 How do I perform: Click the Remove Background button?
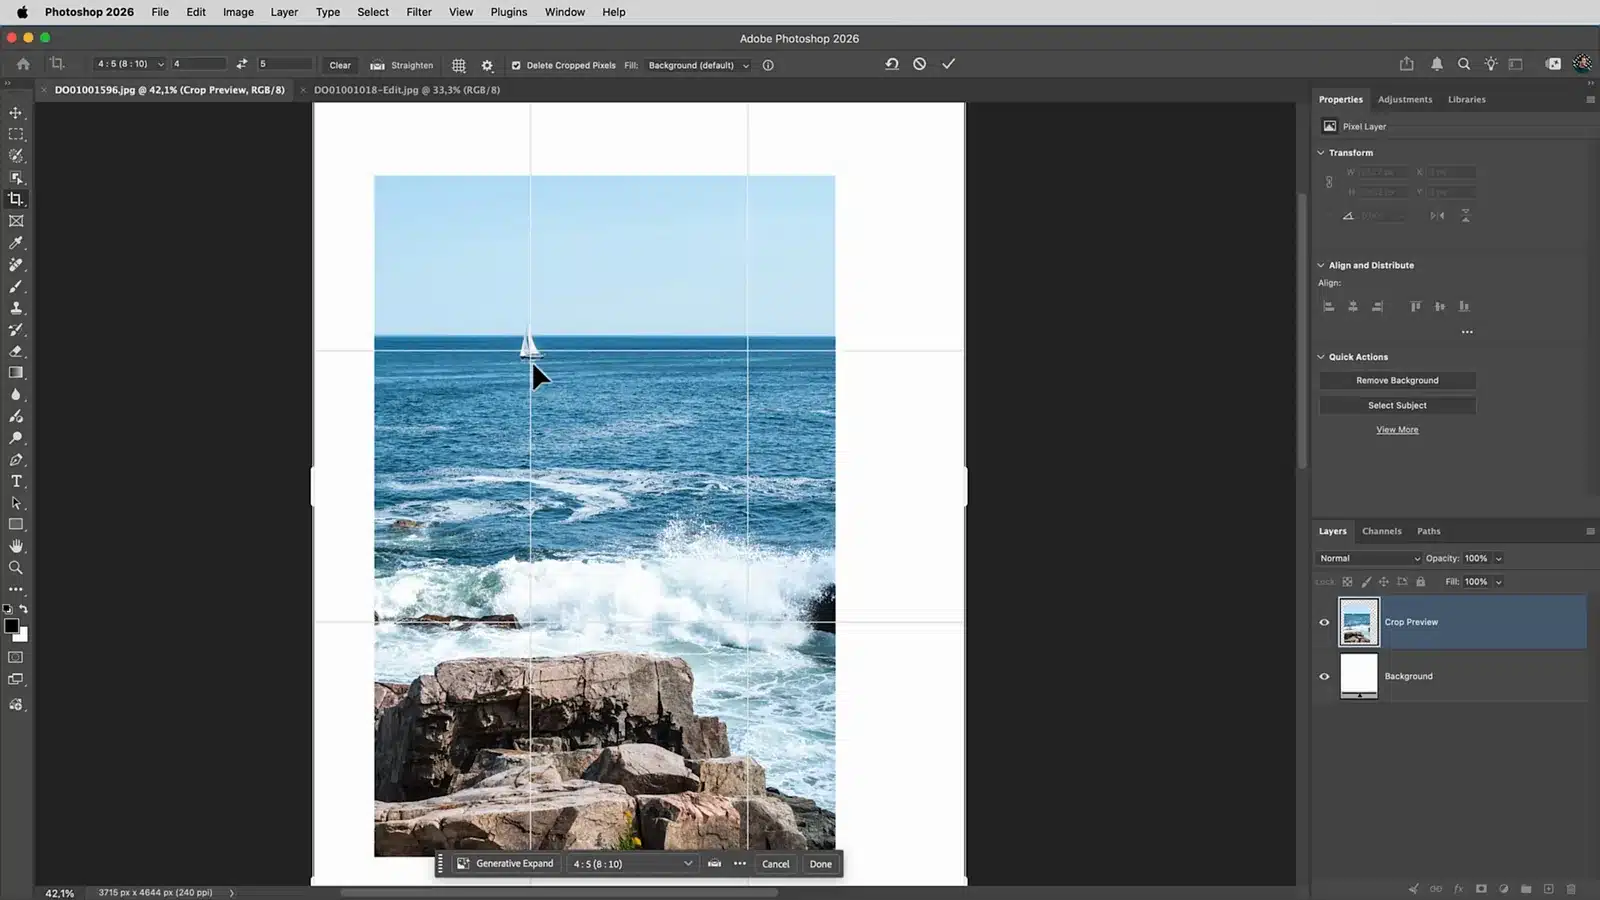click(1397, 380)
